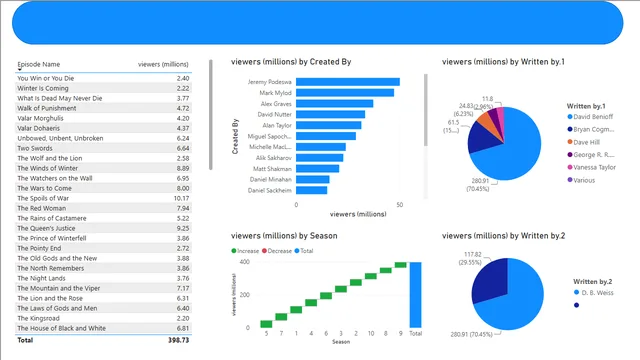Select 'The Queen's Justice' row
The width and height of the screenshot is (640, 360).
[x=103, y=228]
